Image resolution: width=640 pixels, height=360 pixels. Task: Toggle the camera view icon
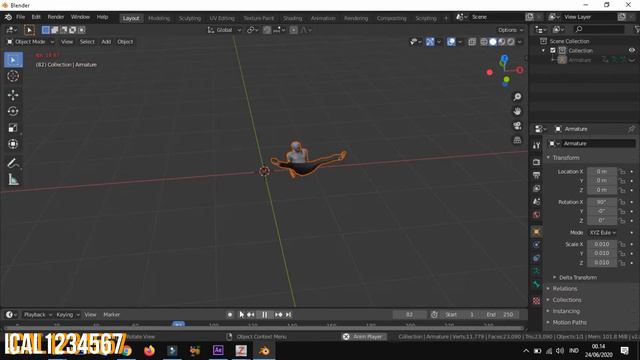[x=517, y=126]
